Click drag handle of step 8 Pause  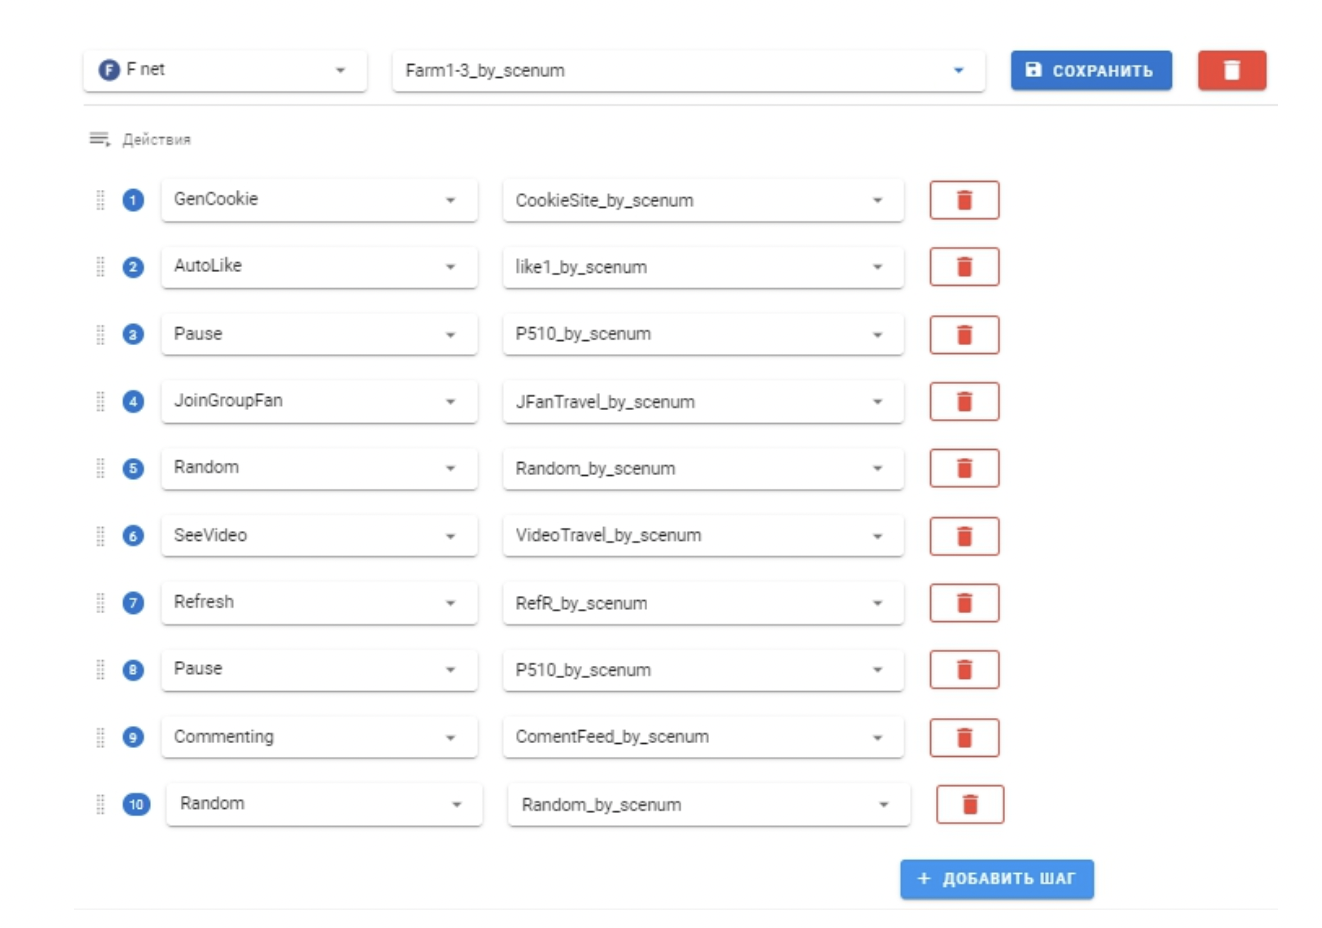click(x=100, y=670)
